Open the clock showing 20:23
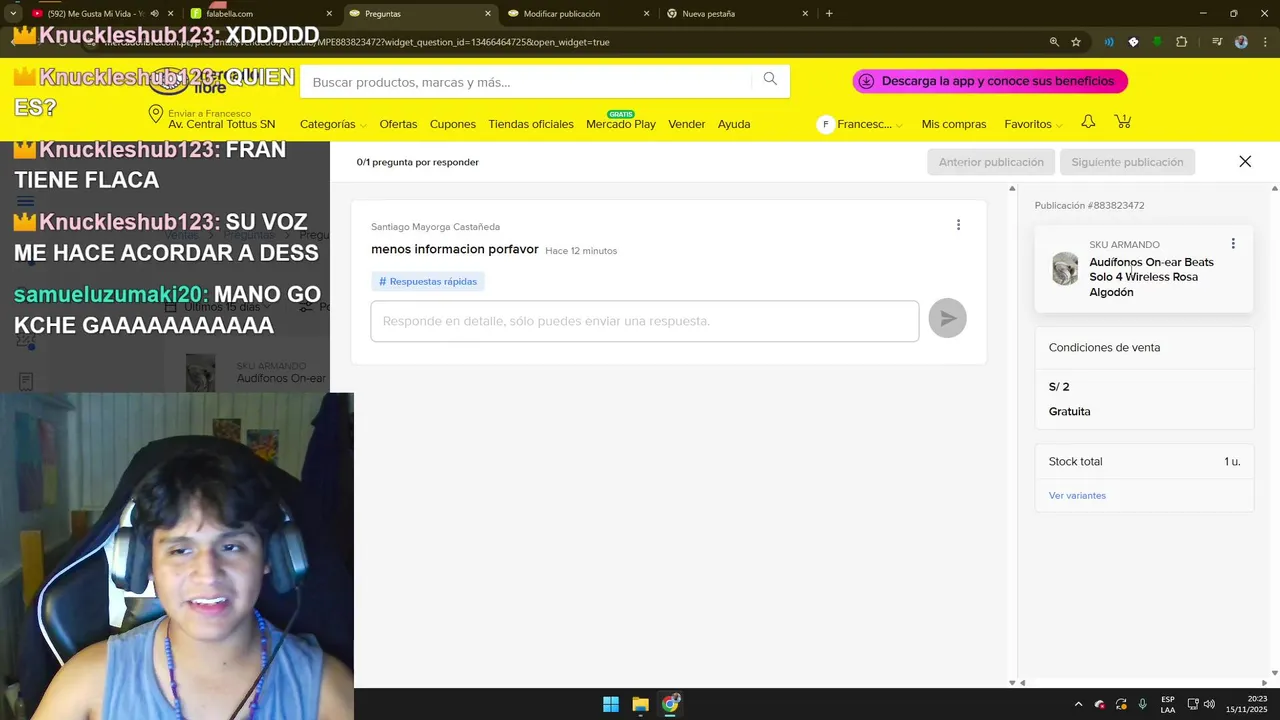Image resolution: width=1280 pixels, height=720 pixels. pos(1246,704)
